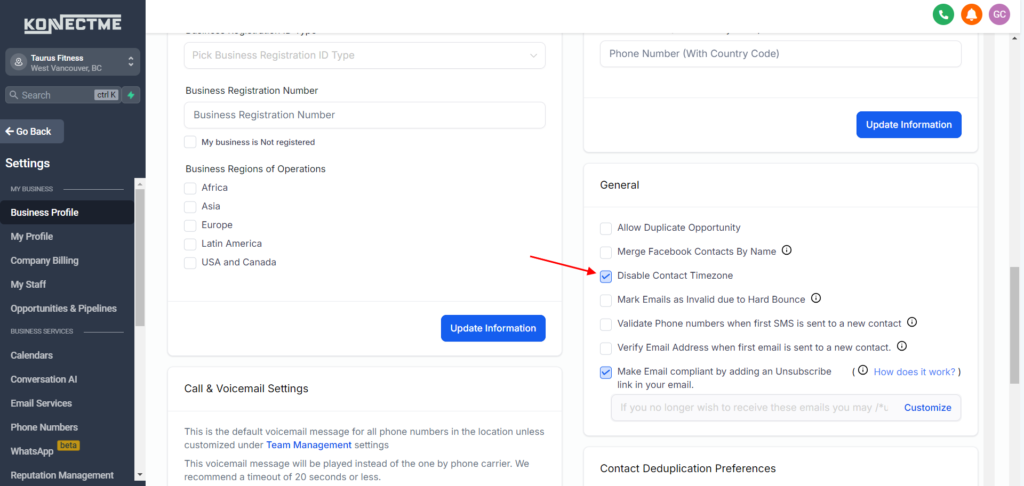Click info icon next to Hard Bounce
1024x486 pixels.
[816, 298]
